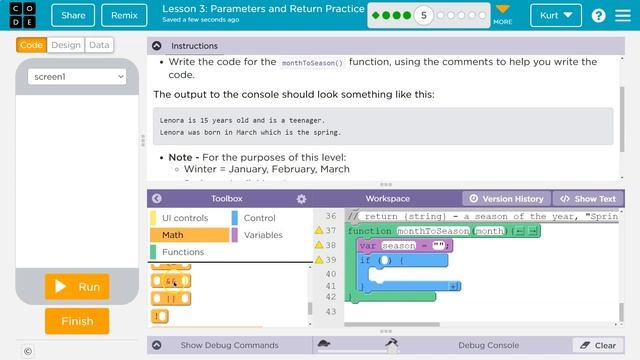This screenshot has height=360, width=640.
Task: Remove parameter arrow in monthToSeason block
Action: (x=519, y=231)
